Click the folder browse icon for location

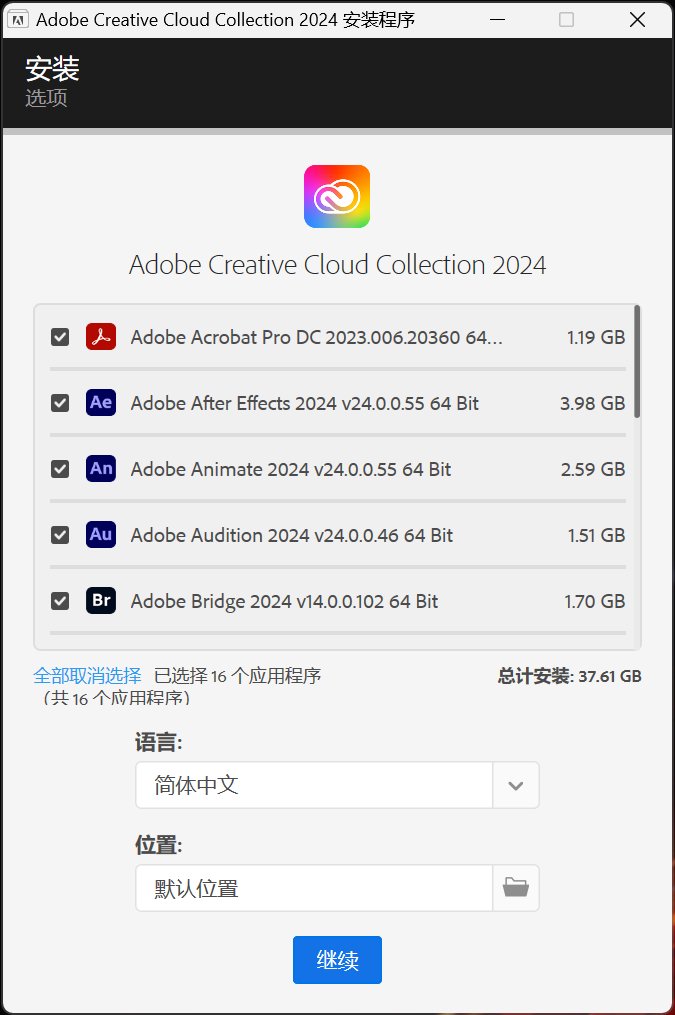pyautogui.click(x=516, y=888)
